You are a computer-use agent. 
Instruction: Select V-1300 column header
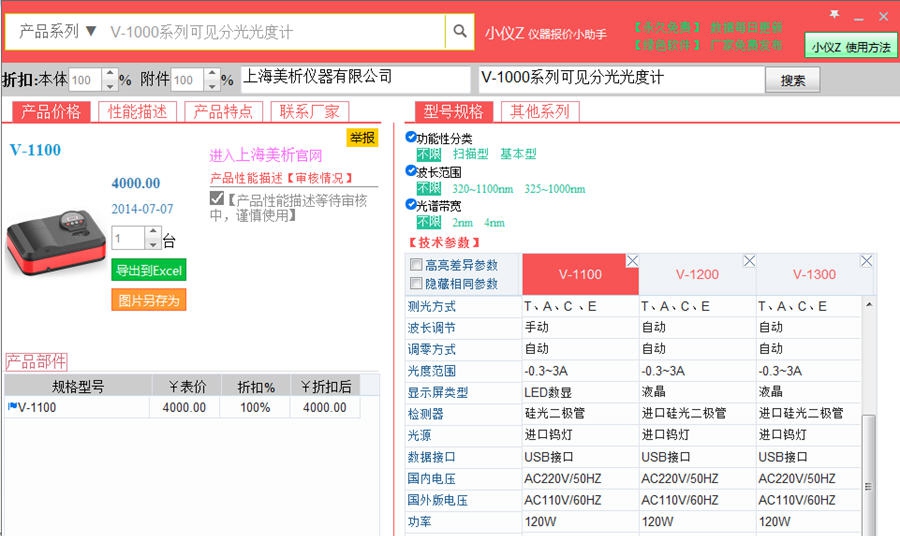tap(814, 274)
